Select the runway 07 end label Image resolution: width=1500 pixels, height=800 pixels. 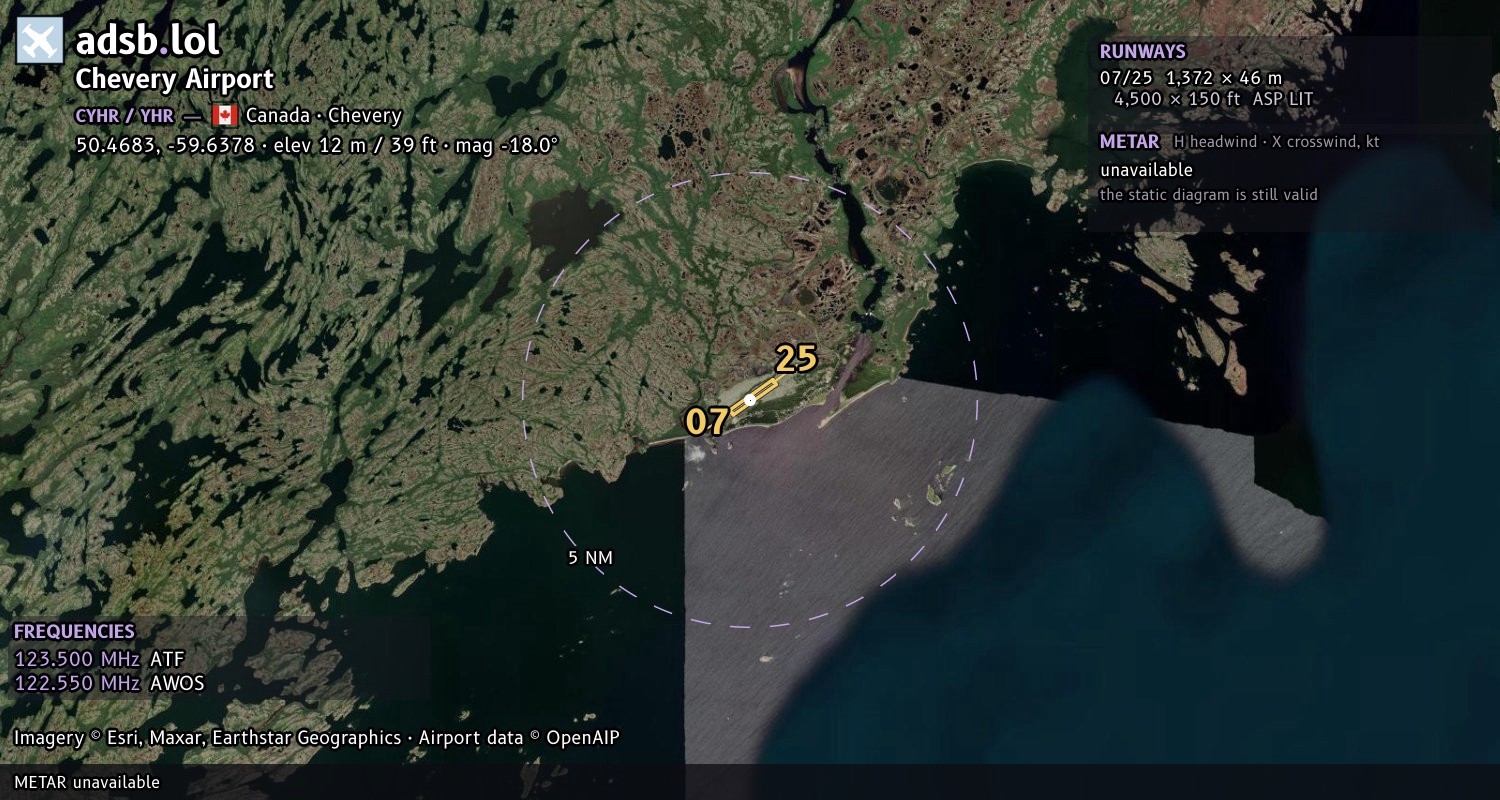pyautogui.click(x=706, y=422)
